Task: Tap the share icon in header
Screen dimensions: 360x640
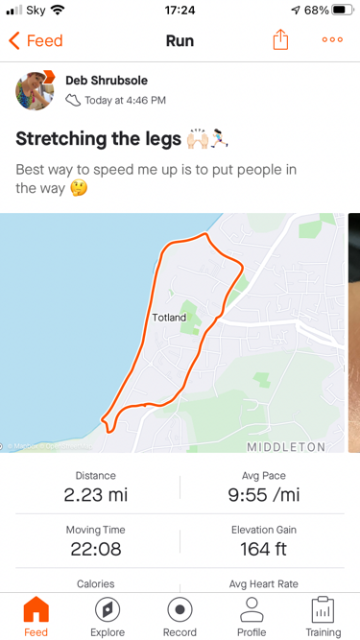Action: click(280, 40)
